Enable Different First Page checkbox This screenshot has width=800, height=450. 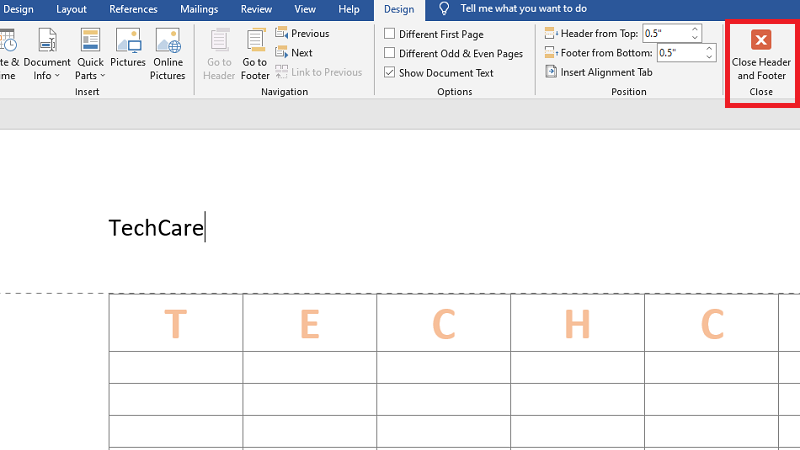pyautogui.click(x=390, y=34)
